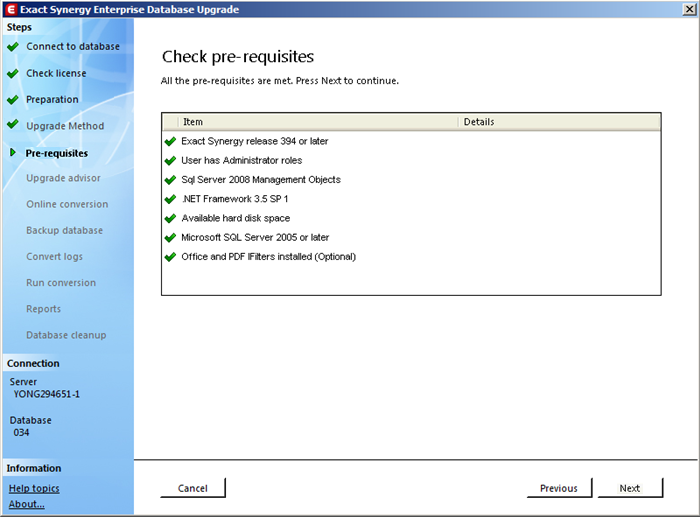Viewport: 700px width, 517px height.
Task: Click checkmark icon for Sql Server 2008 Management Objects
Action: [170, 180]
